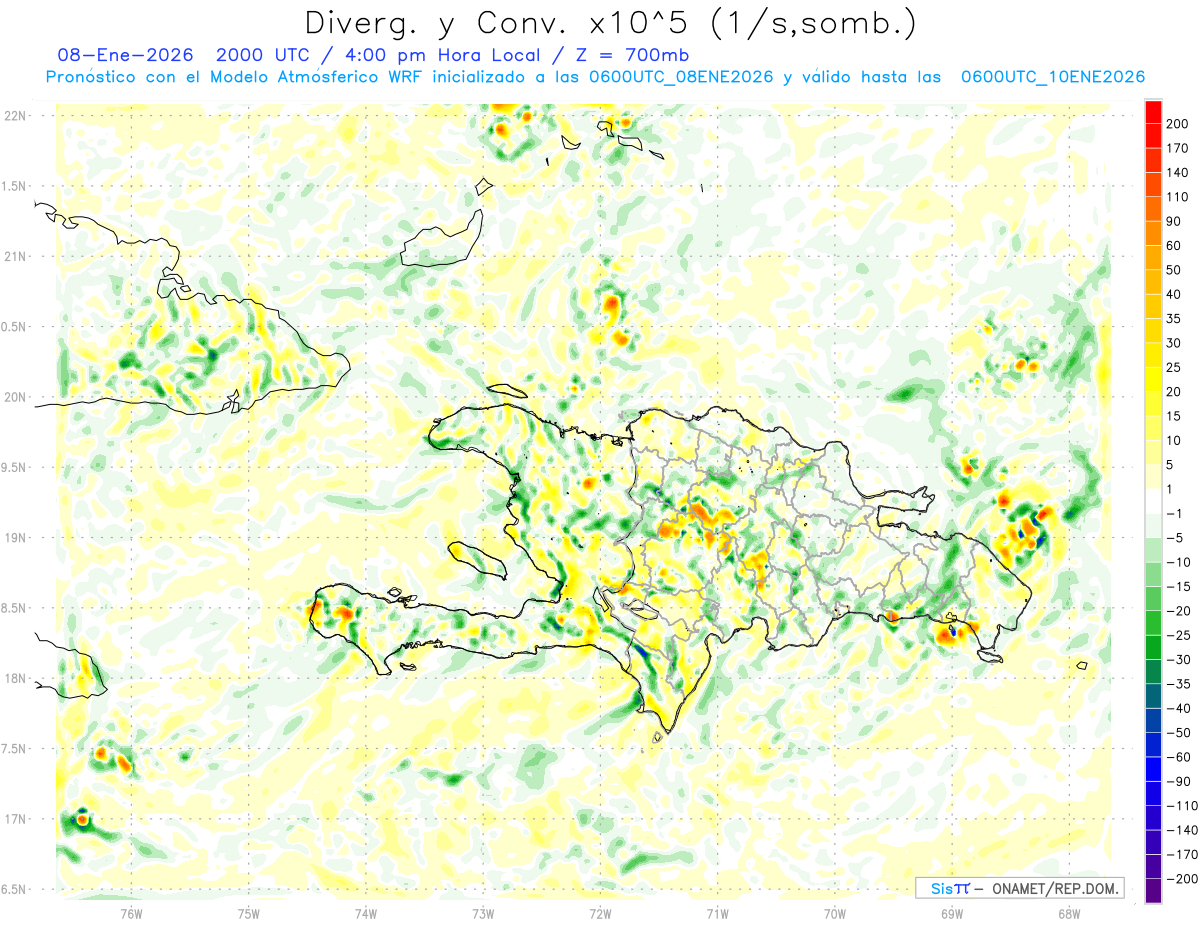Click the '21N' latitude label

[x=14, y=256]
